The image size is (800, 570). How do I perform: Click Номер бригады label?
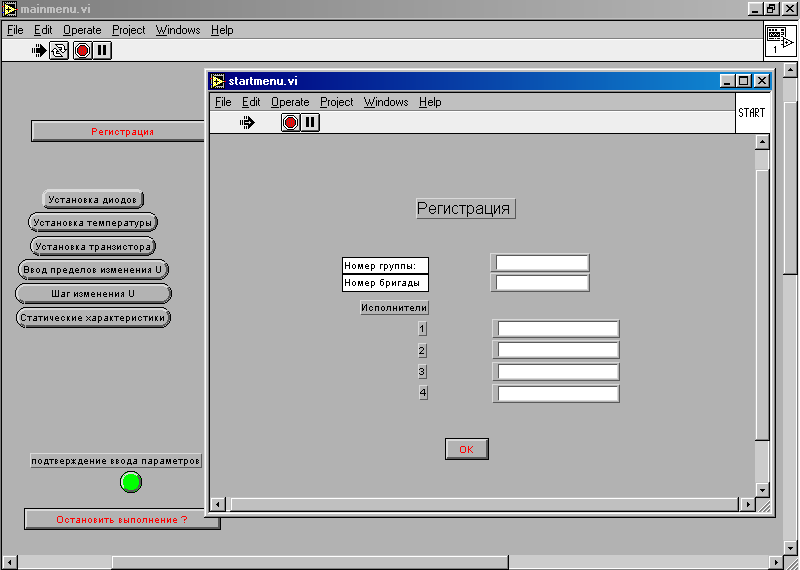(385, 283)
